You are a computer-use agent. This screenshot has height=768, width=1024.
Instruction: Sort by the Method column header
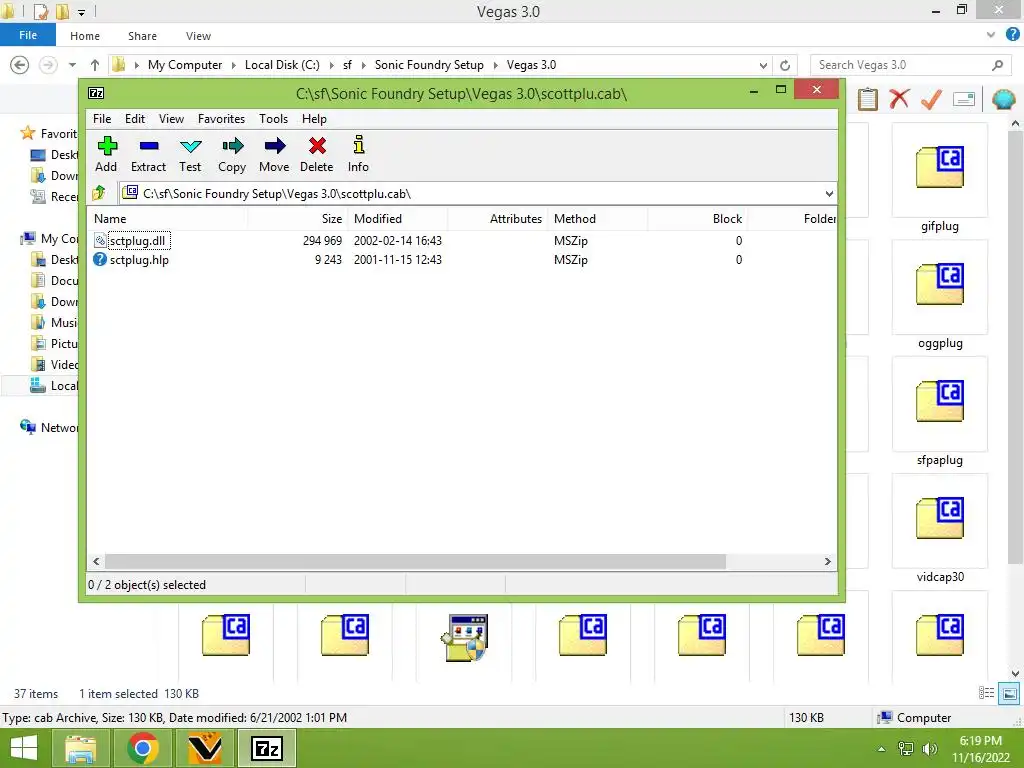coord(598,219)
